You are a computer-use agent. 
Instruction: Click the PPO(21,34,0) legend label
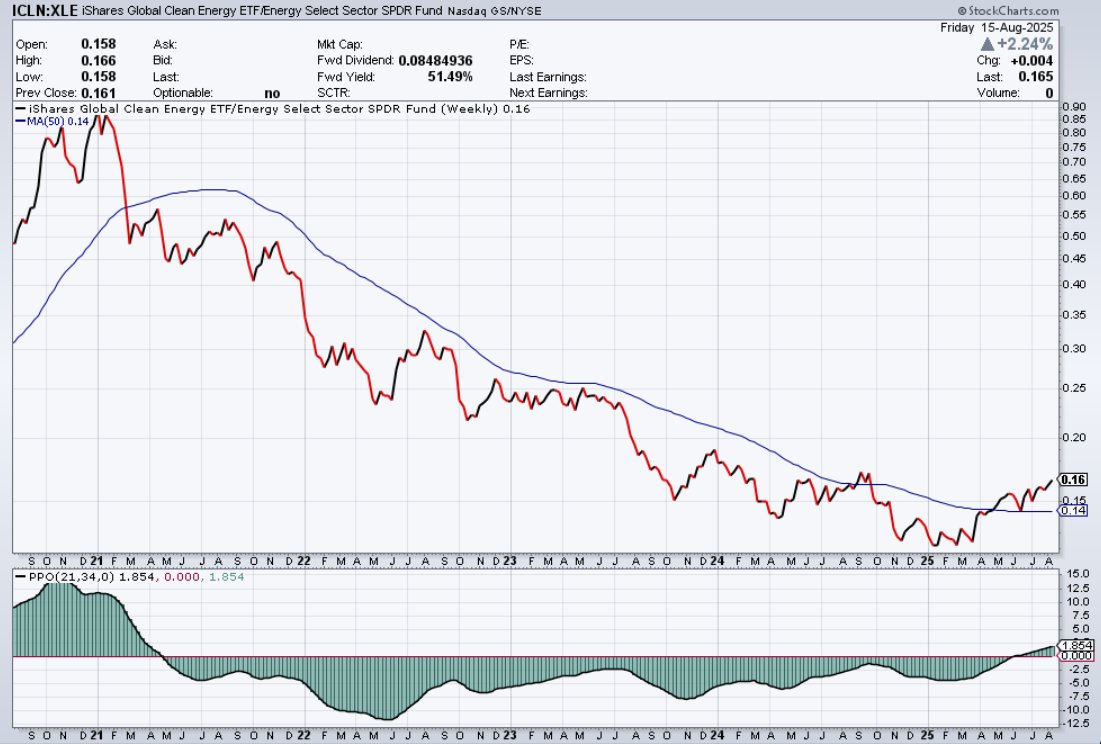72,577
